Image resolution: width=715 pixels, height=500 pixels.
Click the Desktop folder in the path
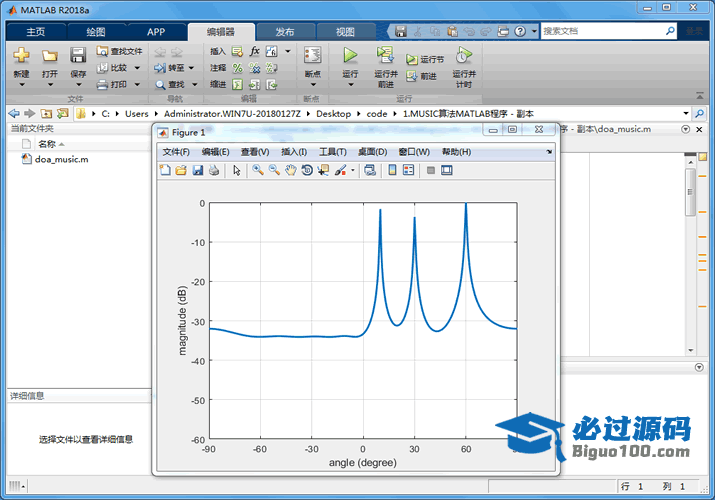(x=333, y=114)
